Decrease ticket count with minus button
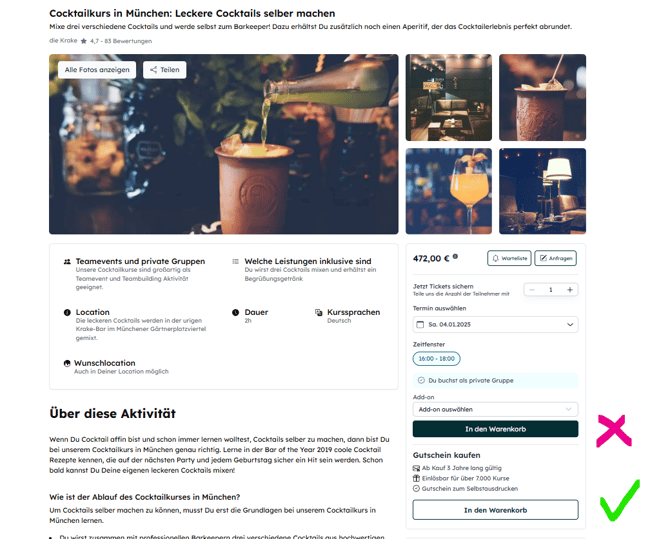670x539 pixels. [x=532, y=290]
